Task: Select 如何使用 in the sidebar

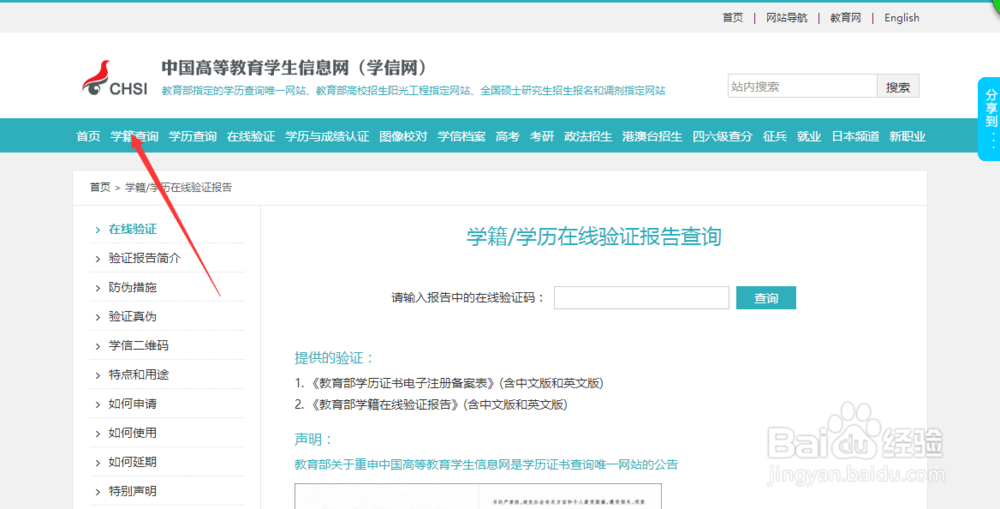Action: 133,433
